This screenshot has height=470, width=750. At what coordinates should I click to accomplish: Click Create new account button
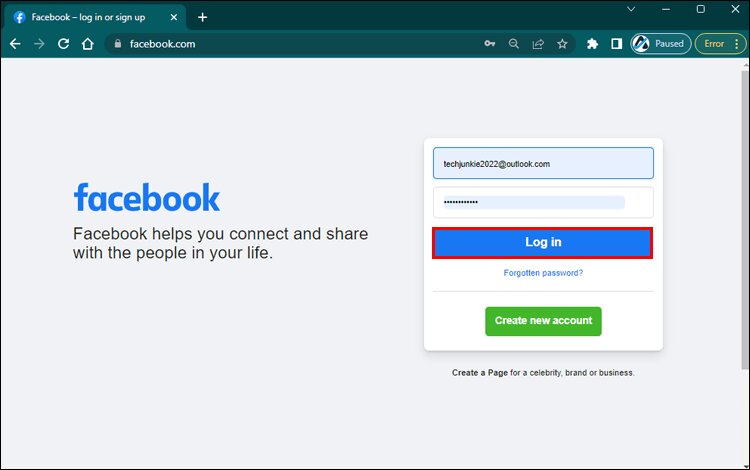point(543,321)
